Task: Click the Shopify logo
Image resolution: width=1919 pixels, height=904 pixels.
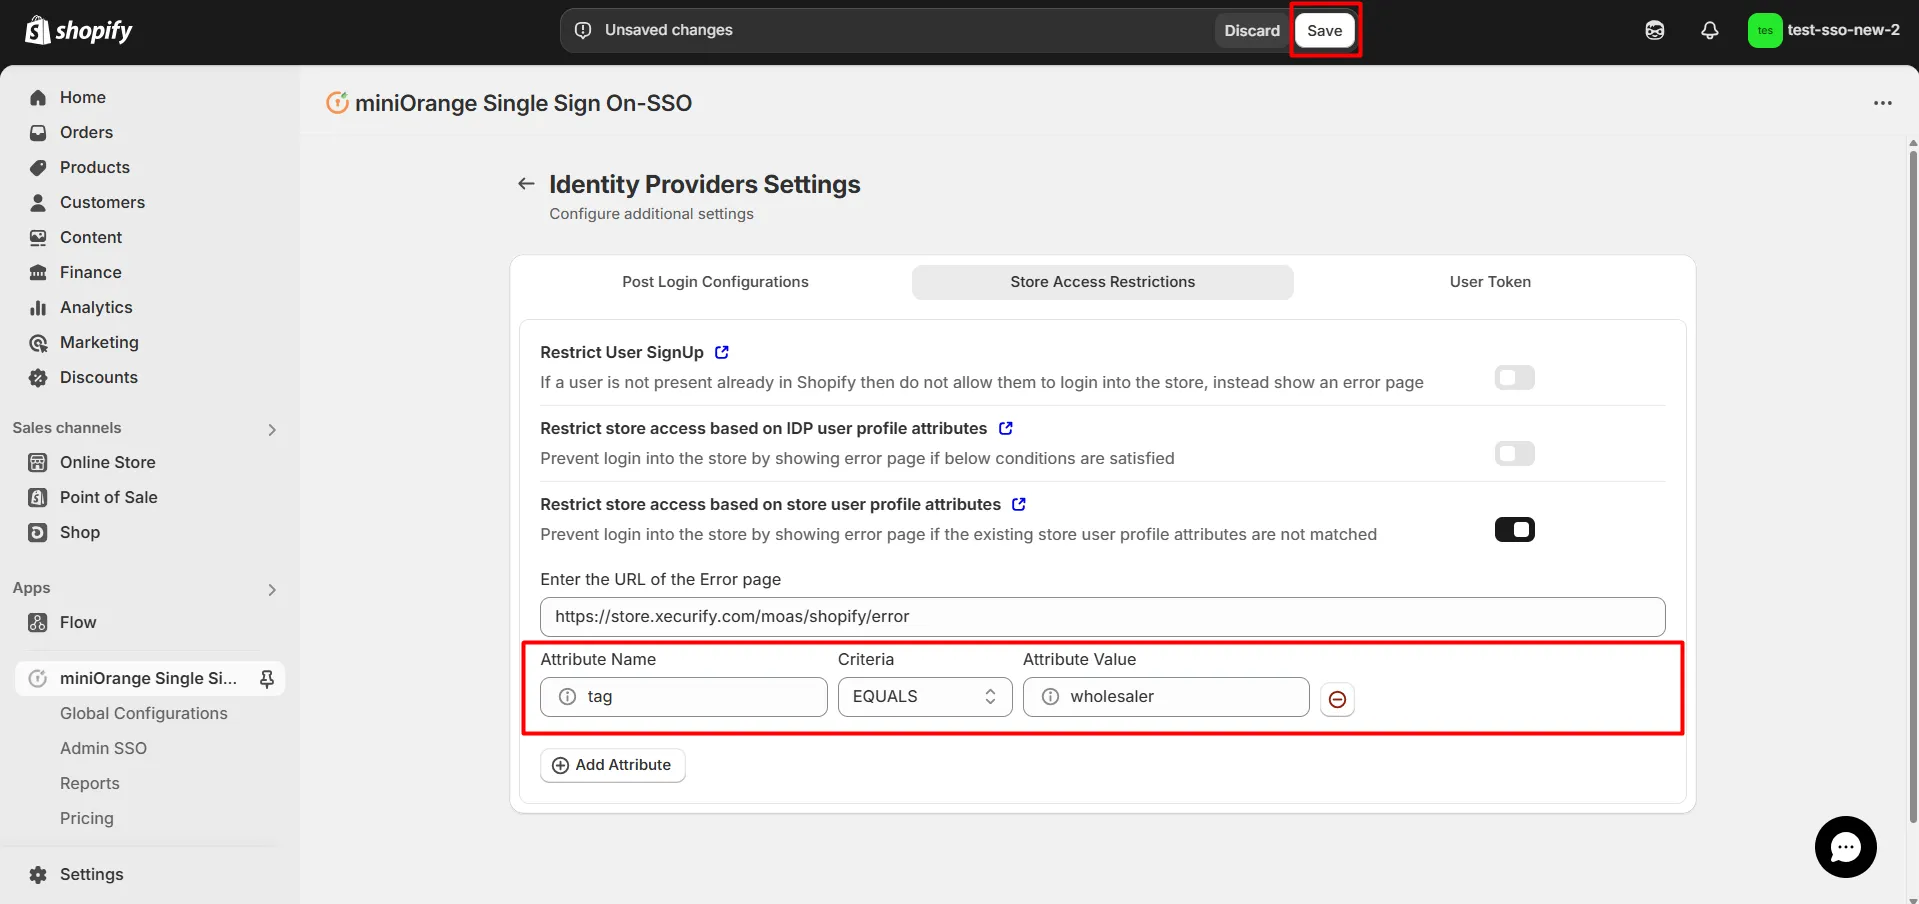Action: 78,30
